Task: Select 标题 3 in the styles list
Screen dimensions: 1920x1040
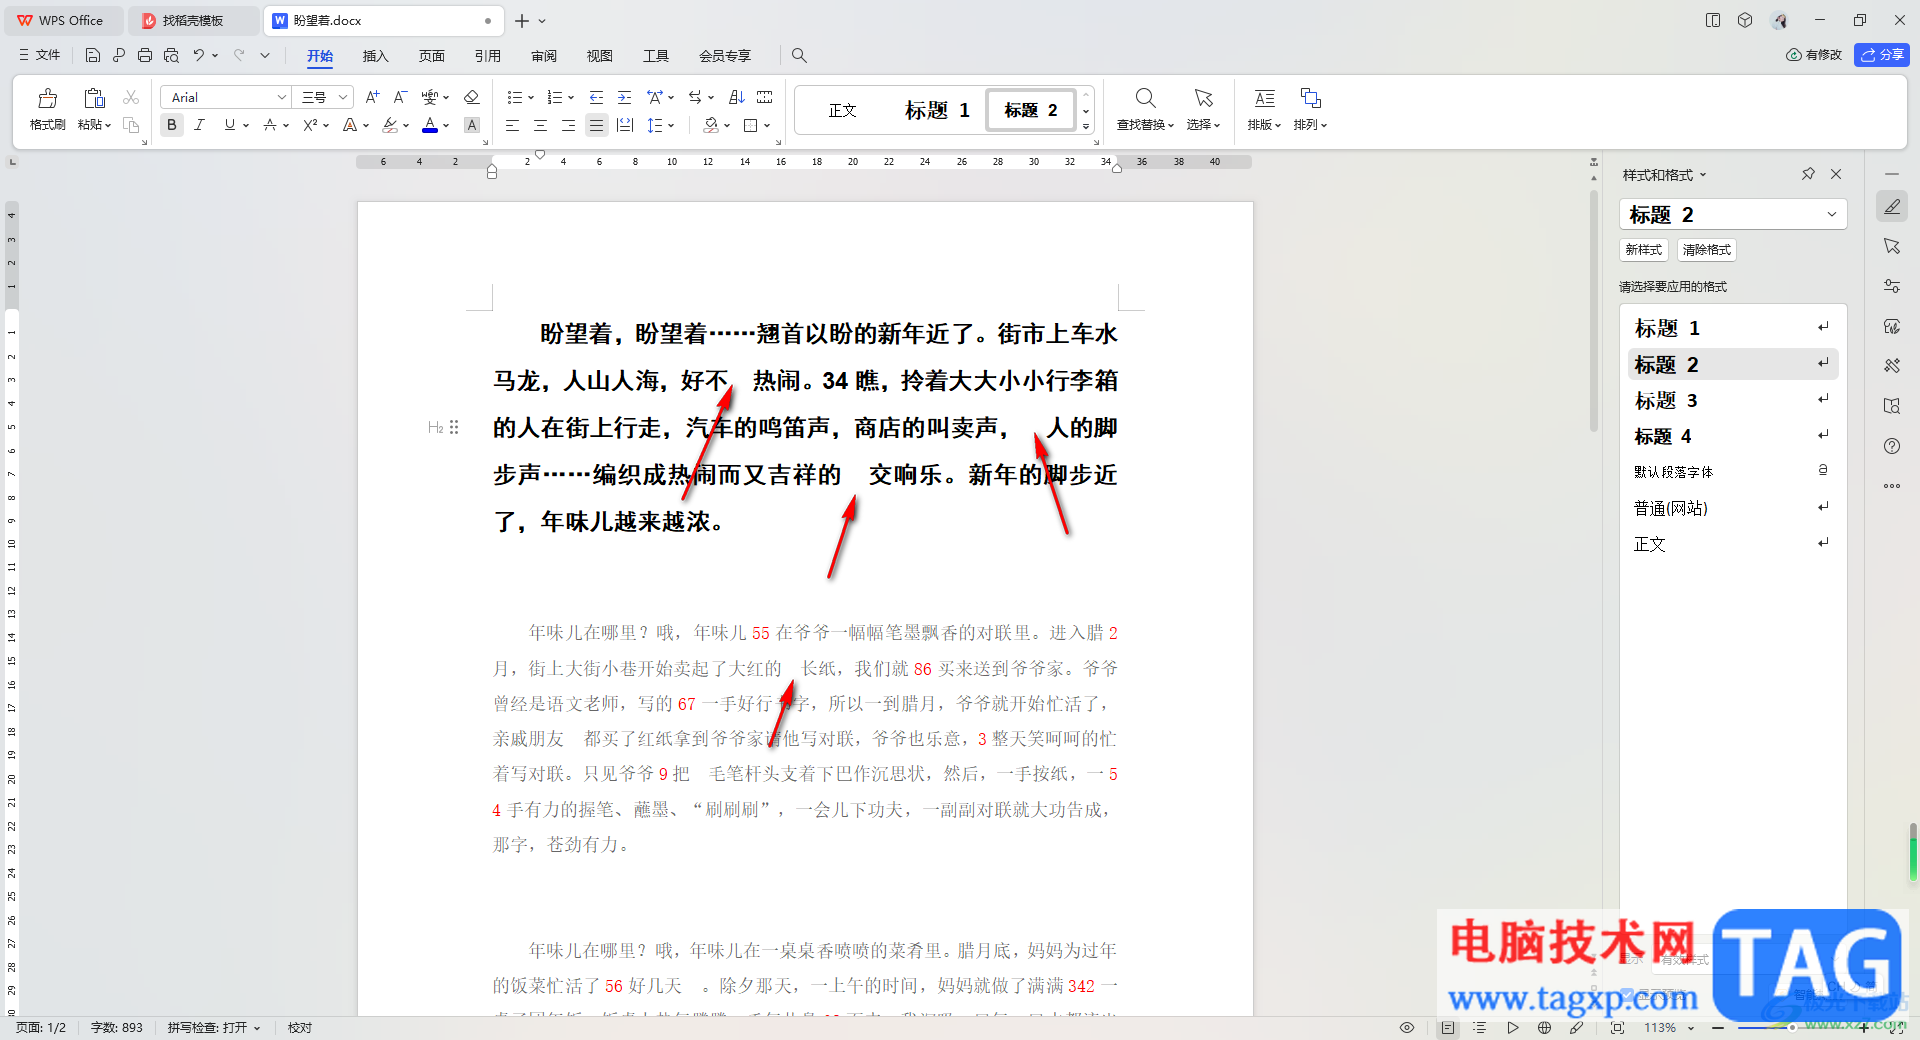Action: [1666, 401]
